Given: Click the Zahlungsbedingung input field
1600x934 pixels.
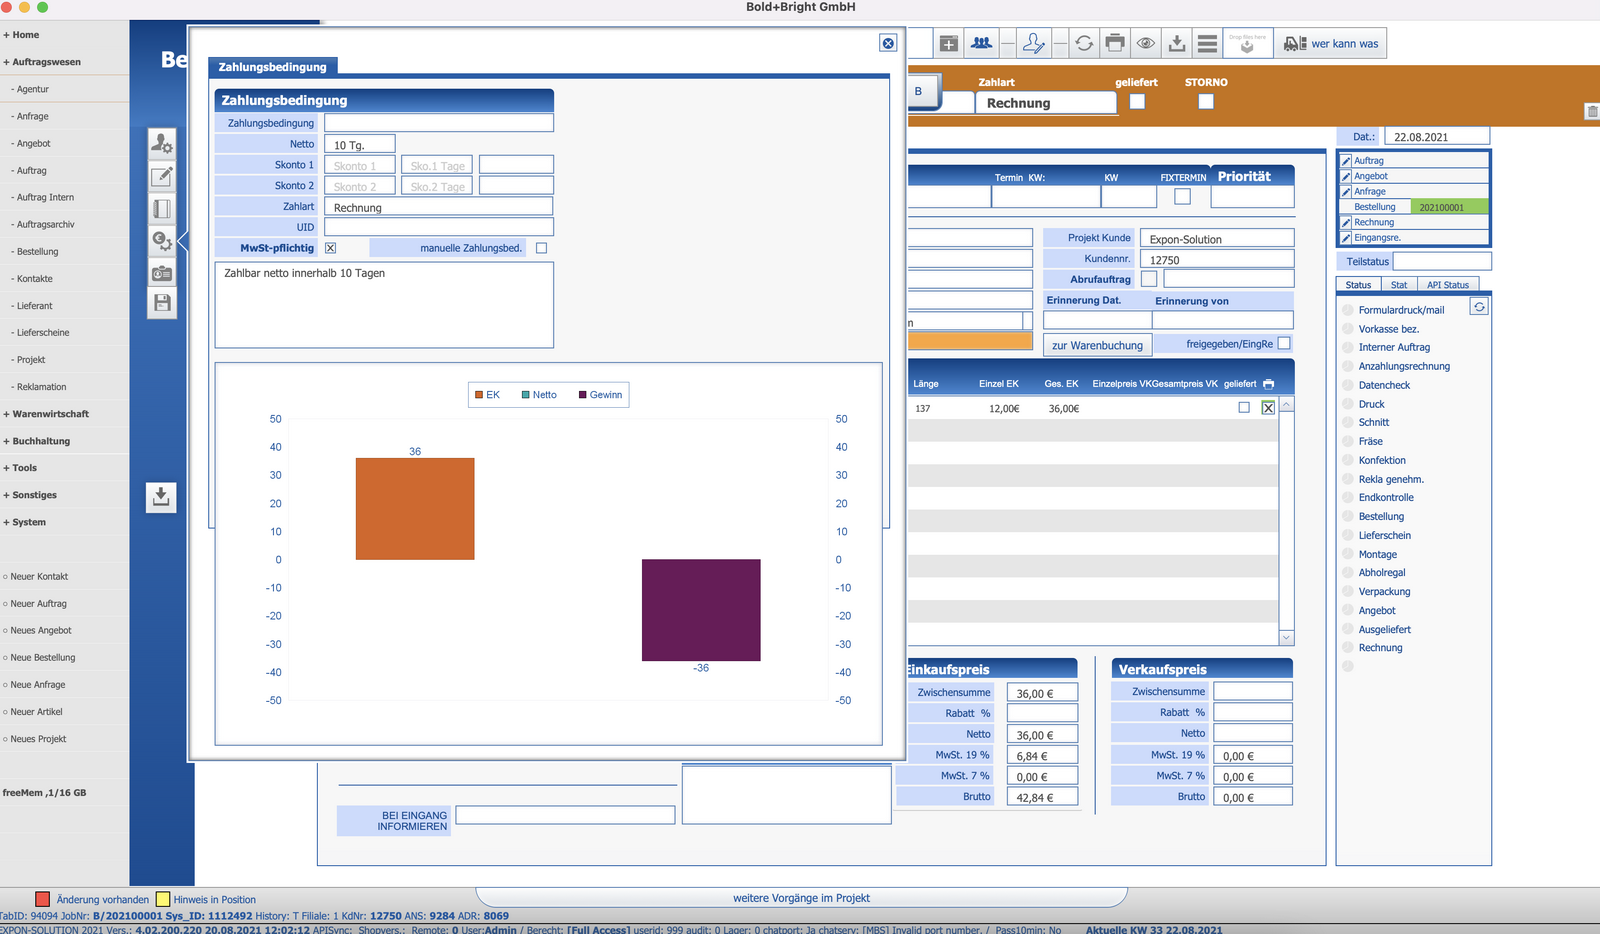Looking at the screenshot, I should (438, 123).
